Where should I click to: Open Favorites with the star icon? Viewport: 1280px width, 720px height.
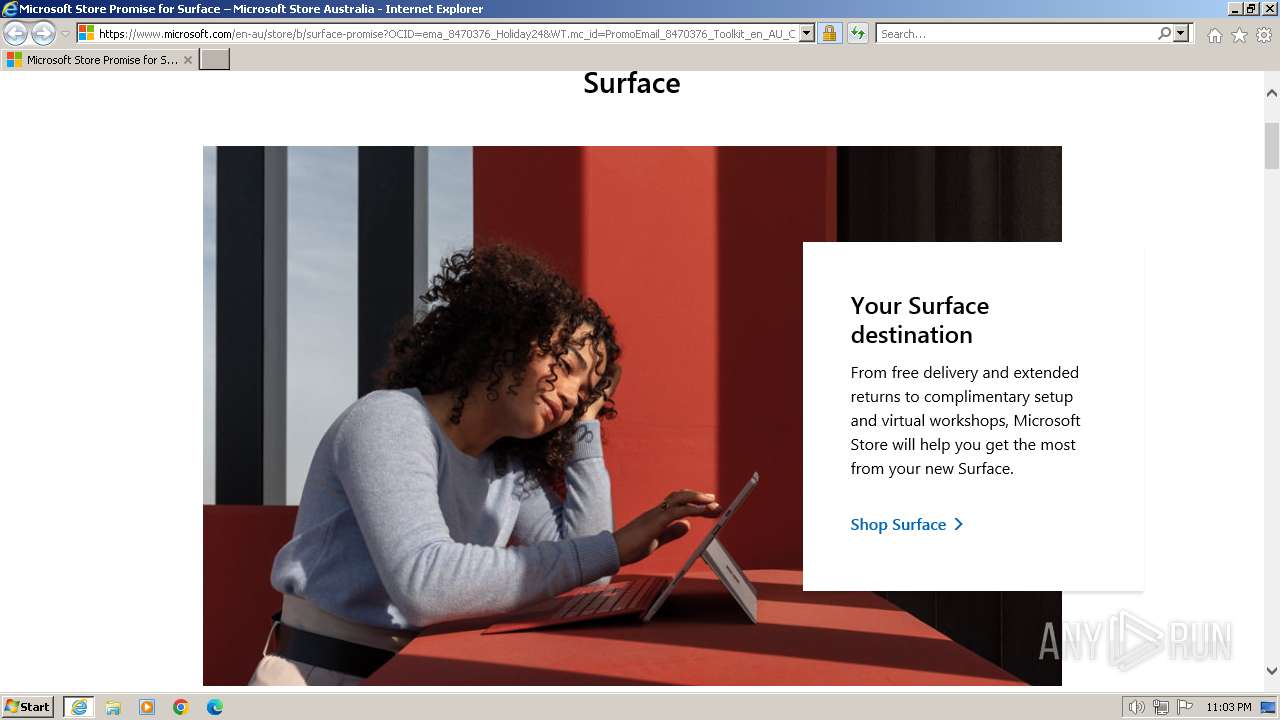click(x=1239, y=35)
